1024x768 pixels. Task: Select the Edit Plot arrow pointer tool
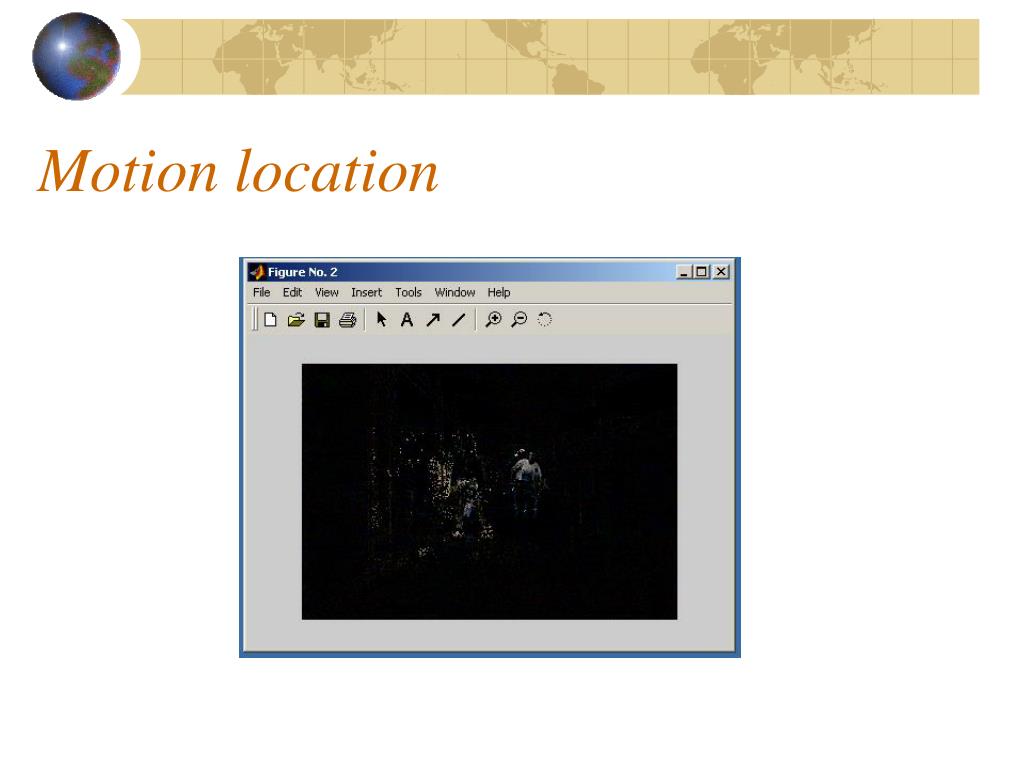pos(381,319)
